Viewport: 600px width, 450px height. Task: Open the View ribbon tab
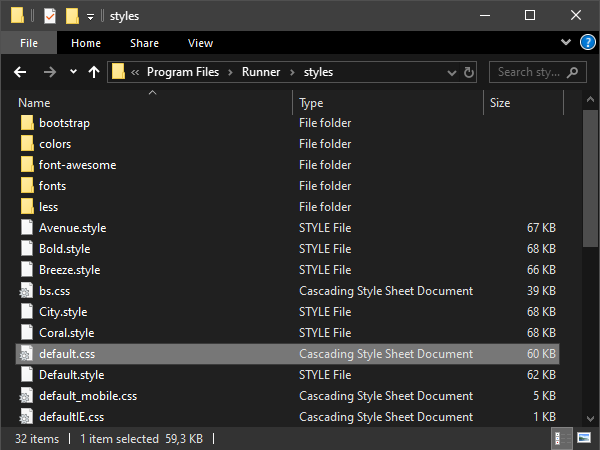click(200, 43)
